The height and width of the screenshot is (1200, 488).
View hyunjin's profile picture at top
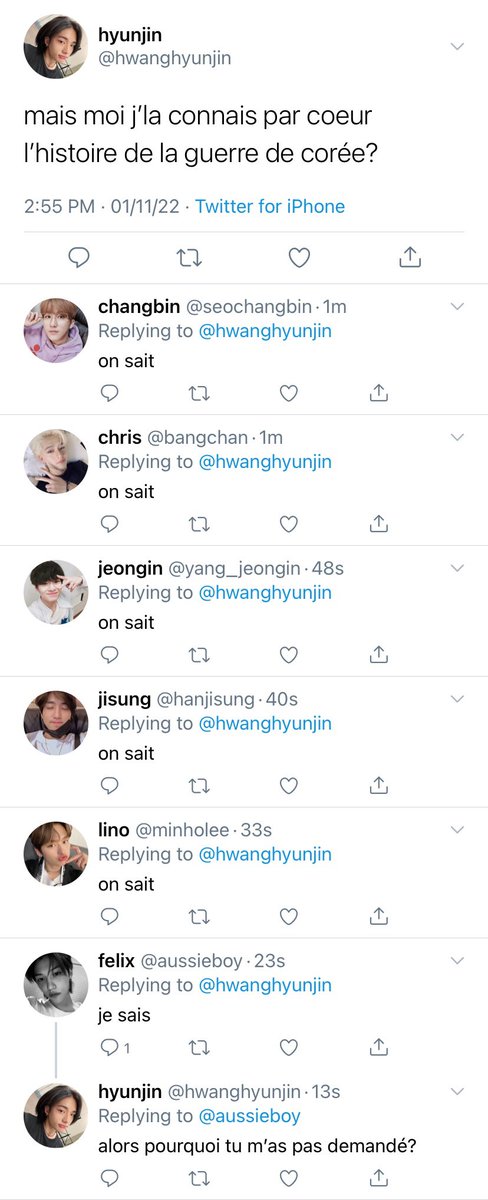click(x=55, y=46)
